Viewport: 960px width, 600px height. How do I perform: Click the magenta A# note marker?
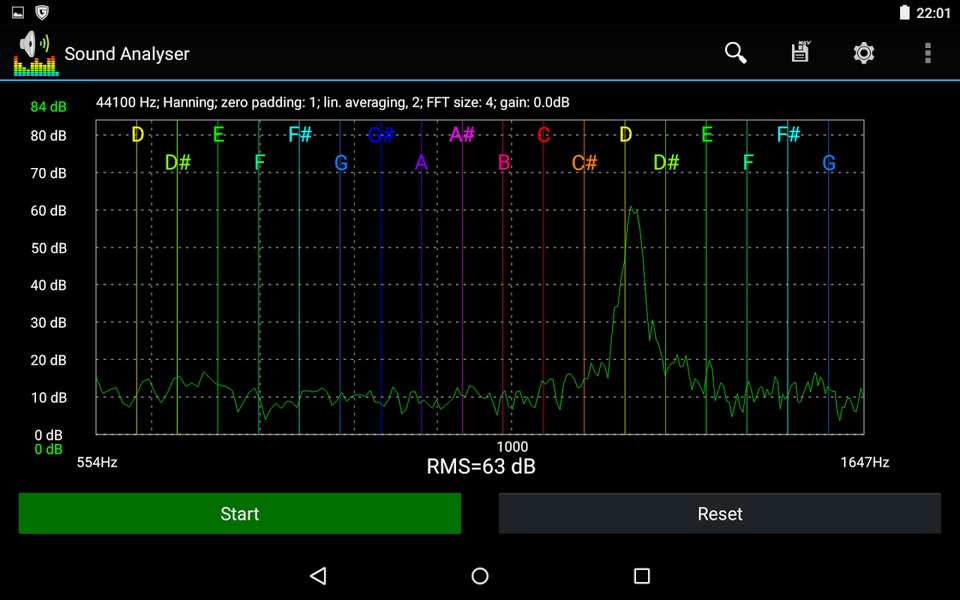(462, 135)
